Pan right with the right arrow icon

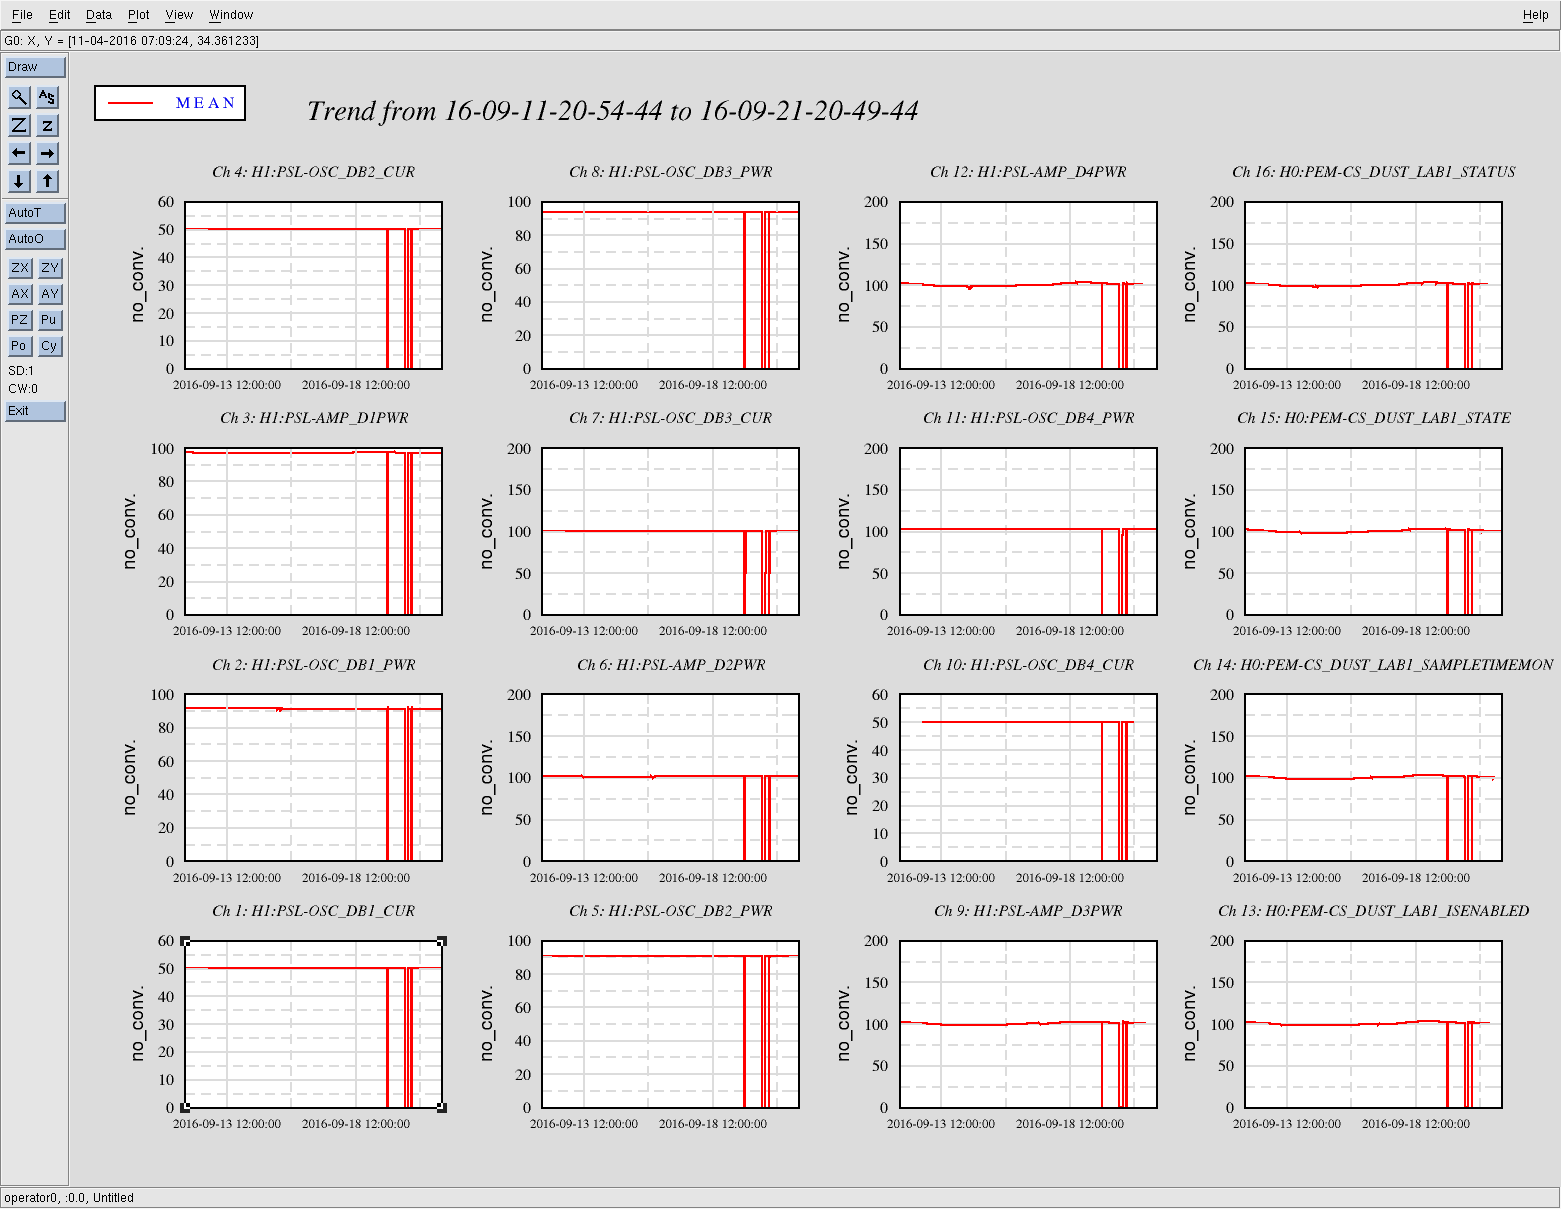click(47, 153)
